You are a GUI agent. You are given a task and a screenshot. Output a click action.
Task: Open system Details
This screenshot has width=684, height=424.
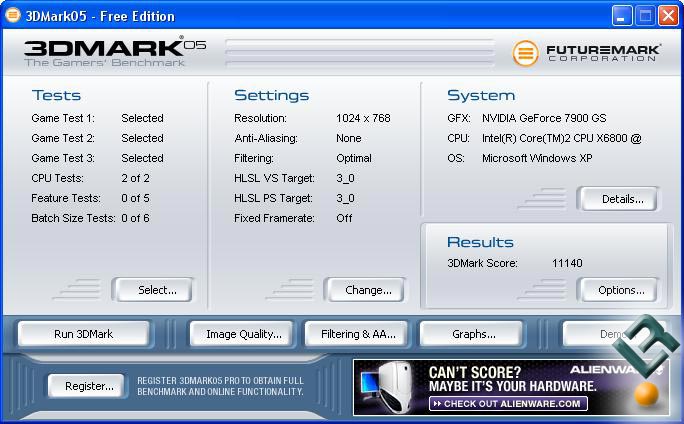621,199
